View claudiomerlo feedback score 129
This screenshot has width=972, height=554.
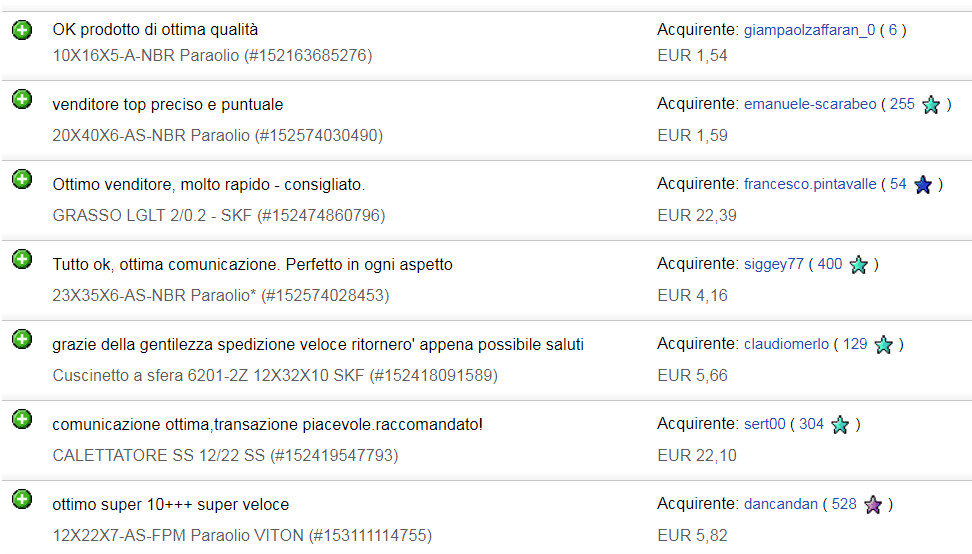coord(855,344)
